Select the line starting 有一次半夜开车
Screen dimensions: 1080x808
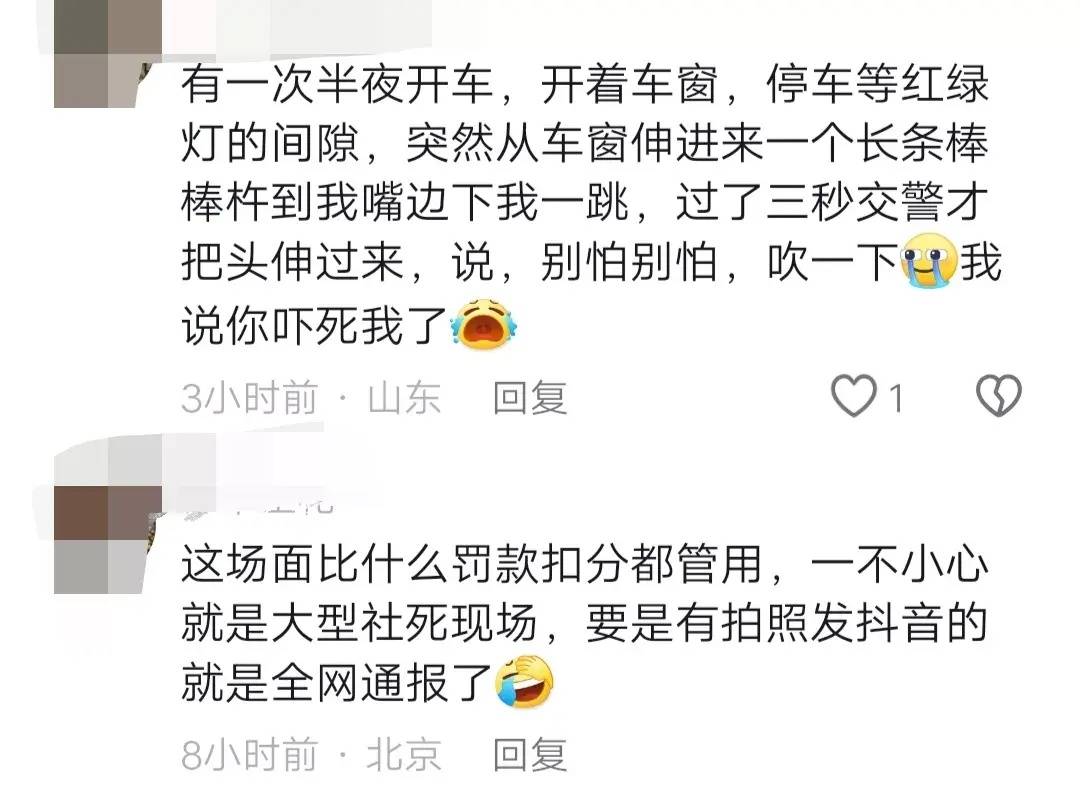click(x=585, y=84)
